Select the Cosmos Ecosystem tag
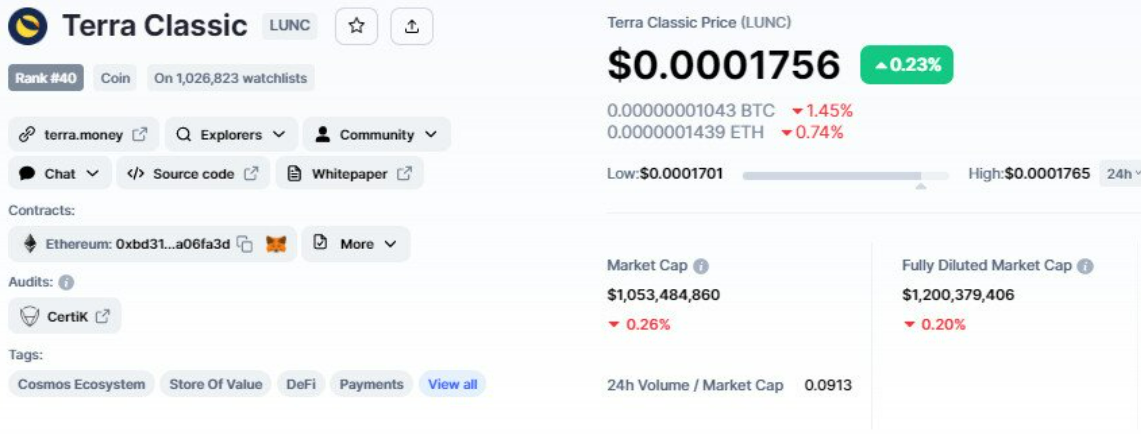The image size is (1141, 442). coord(82,384)
